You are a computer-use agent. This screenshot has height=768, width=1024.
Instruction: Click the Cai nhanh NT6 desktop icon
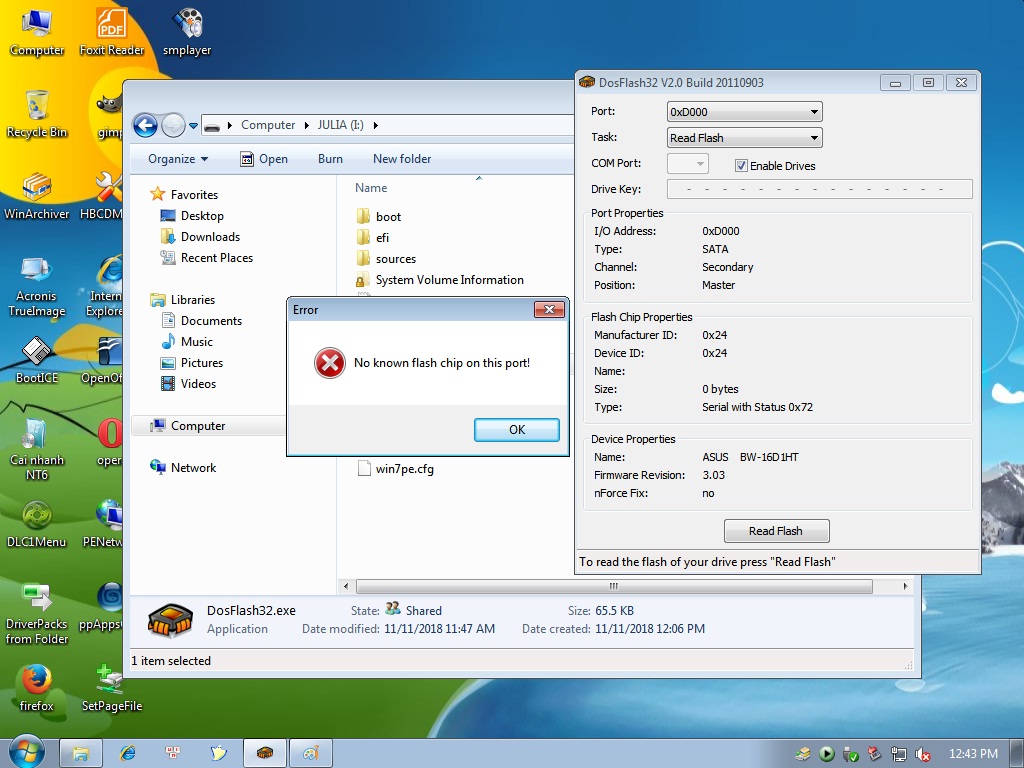(x=37, y=449)
